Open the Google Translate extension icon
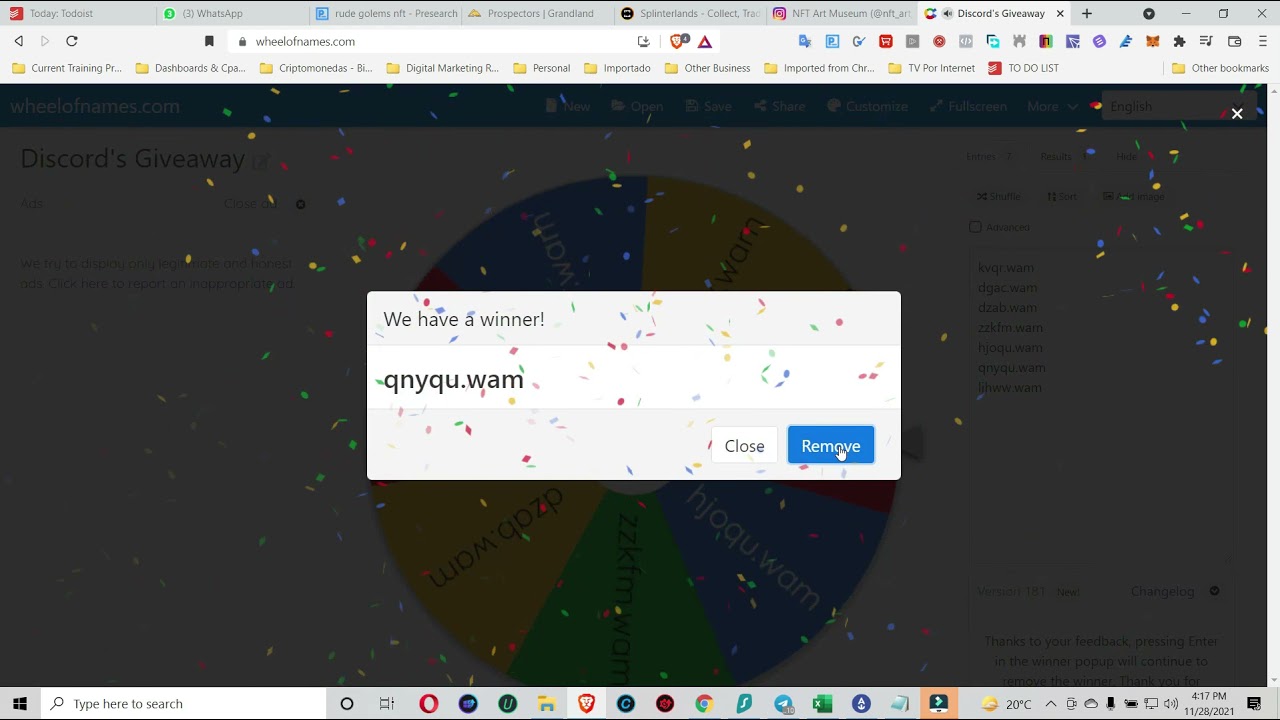The image size is (1280, 720). [805, 41]
